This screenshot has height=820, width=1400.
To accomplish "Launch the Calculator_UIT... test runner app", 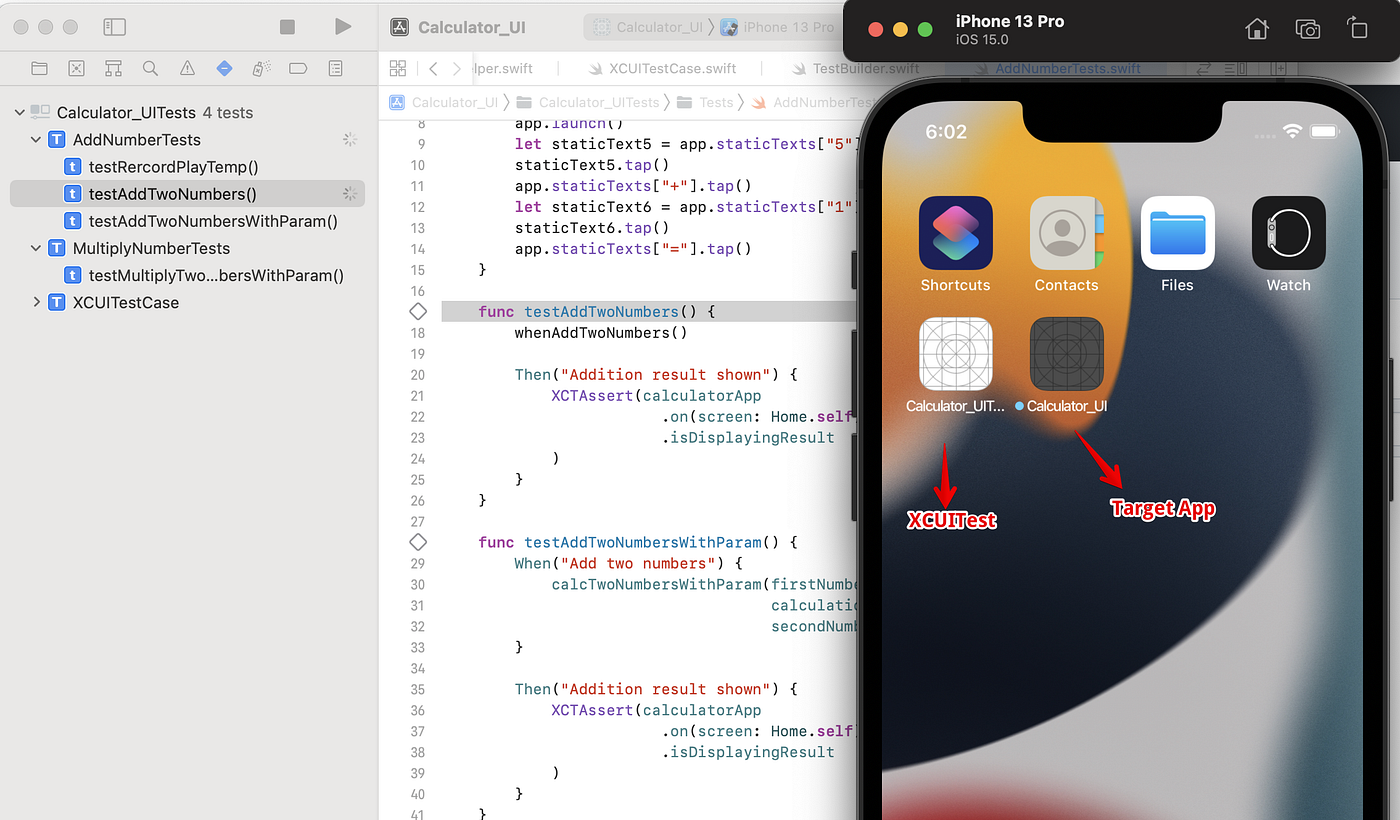I will 955,354.
